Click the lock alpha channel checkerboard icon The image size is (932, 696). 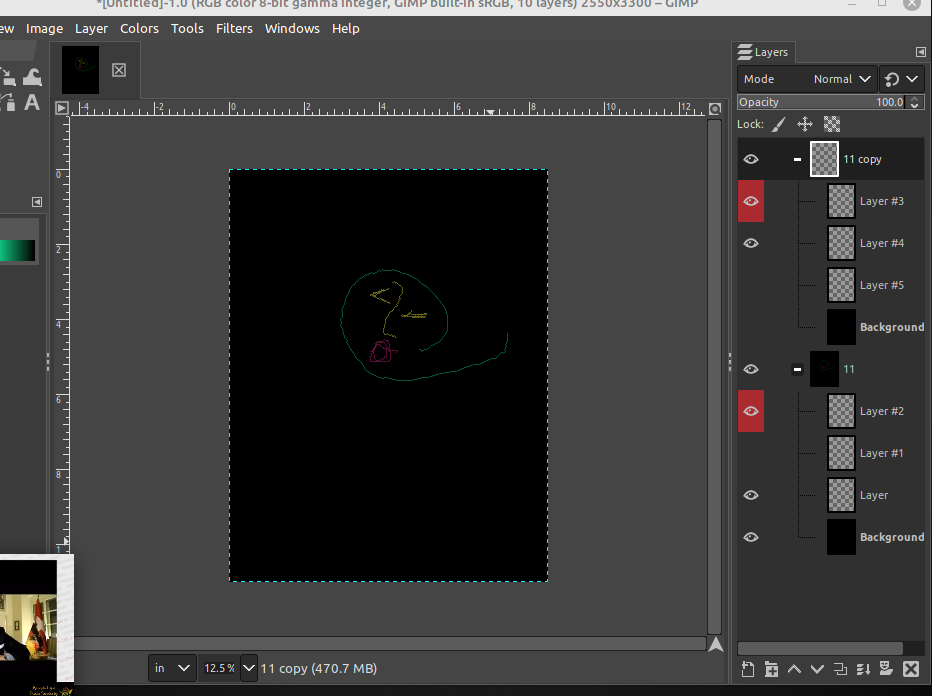click(x=832, y=124)
